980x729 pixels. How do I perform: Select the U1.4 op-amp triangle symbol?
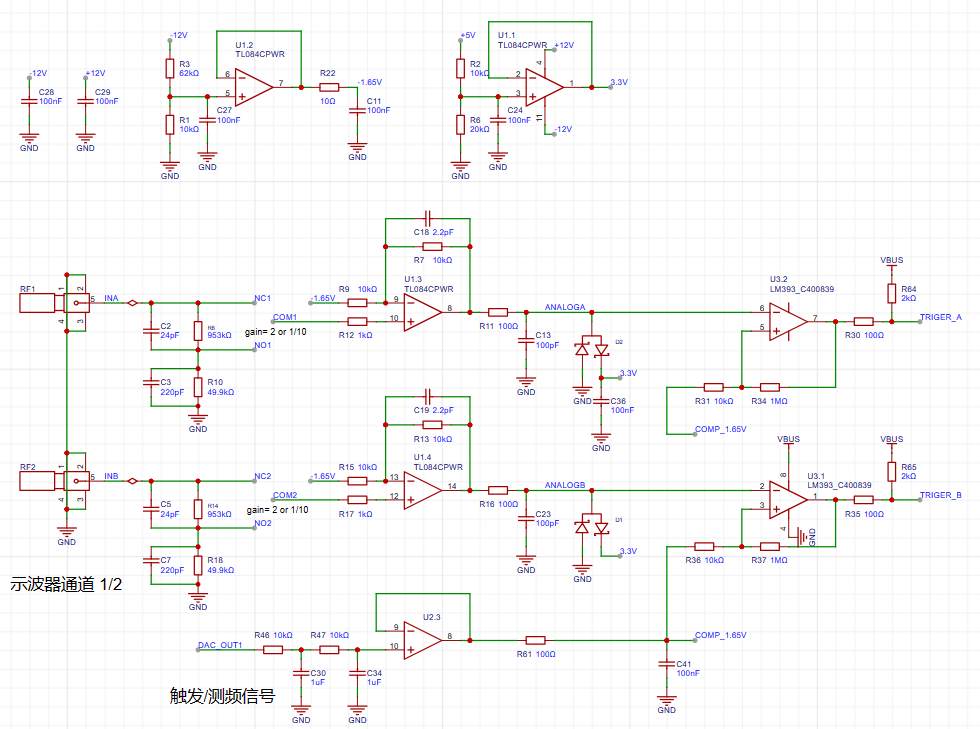pos(422,490)
